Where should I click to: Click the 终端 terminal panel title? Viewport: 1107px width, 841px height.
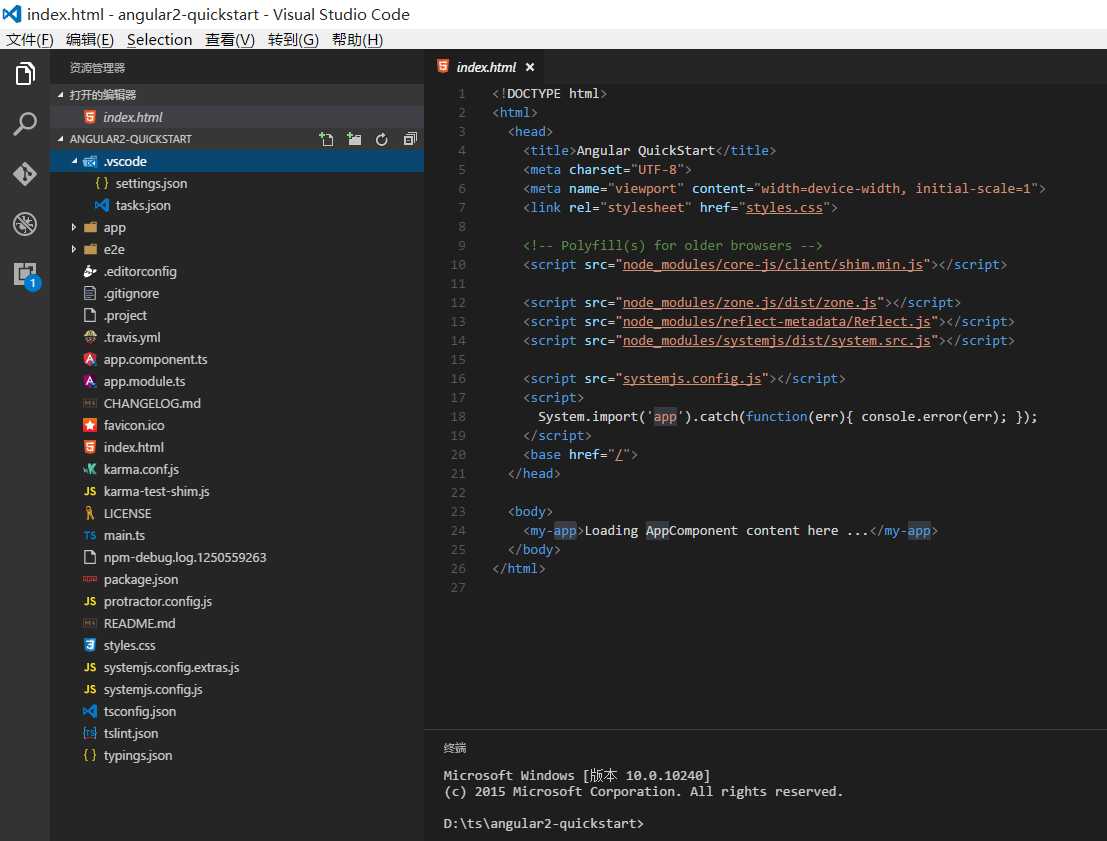tap(455, 748)
